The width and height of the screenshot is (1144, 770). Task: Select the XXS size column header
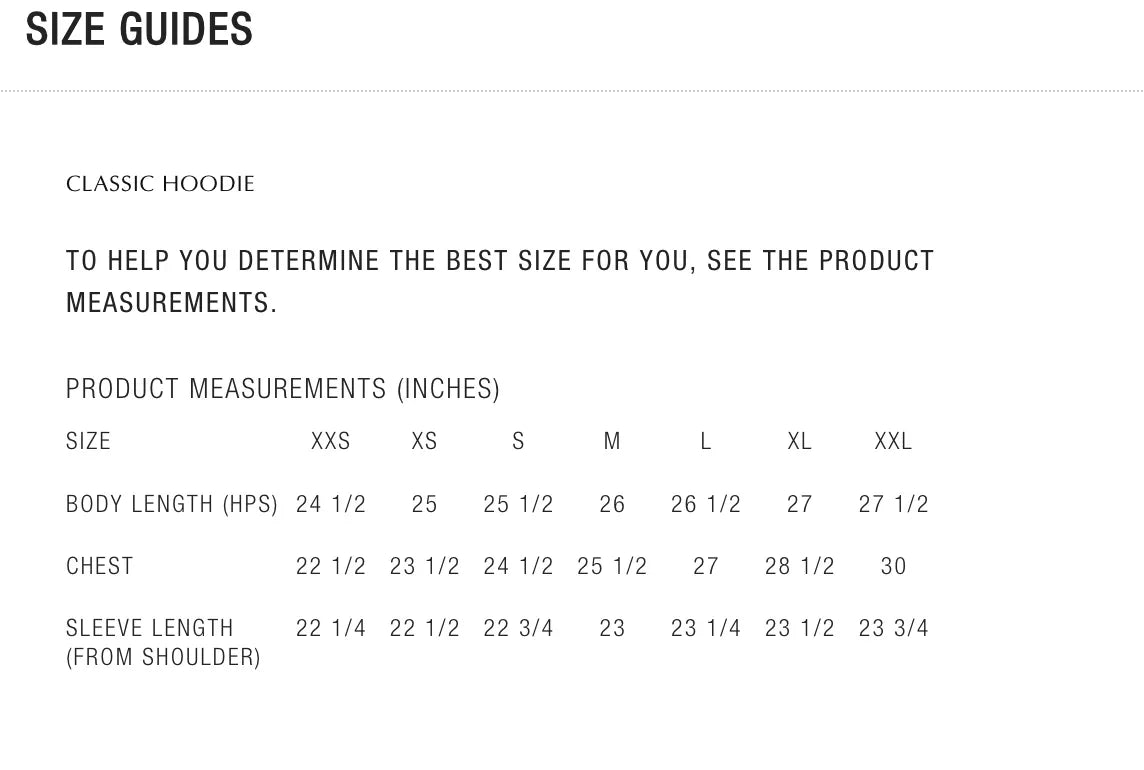click(x=331, y=441)
